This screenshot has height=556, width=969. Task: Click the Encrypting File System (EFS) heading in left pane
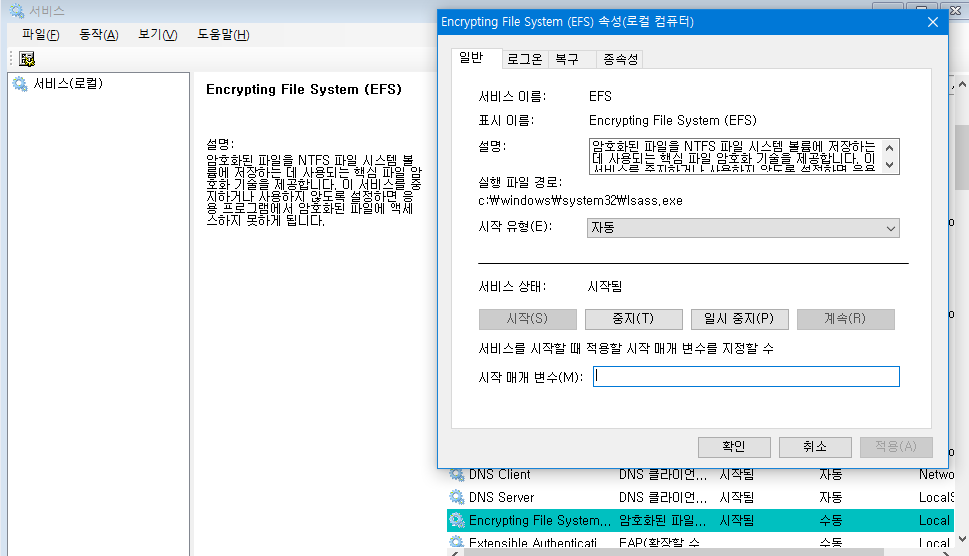[303, 90]
